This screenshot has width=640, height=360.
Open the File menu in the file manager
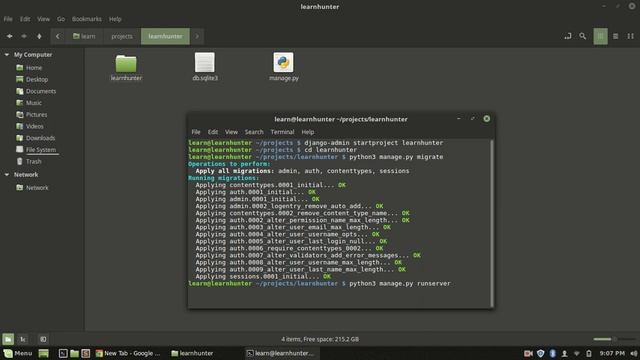pyautogui.click(x=8, y=19)
